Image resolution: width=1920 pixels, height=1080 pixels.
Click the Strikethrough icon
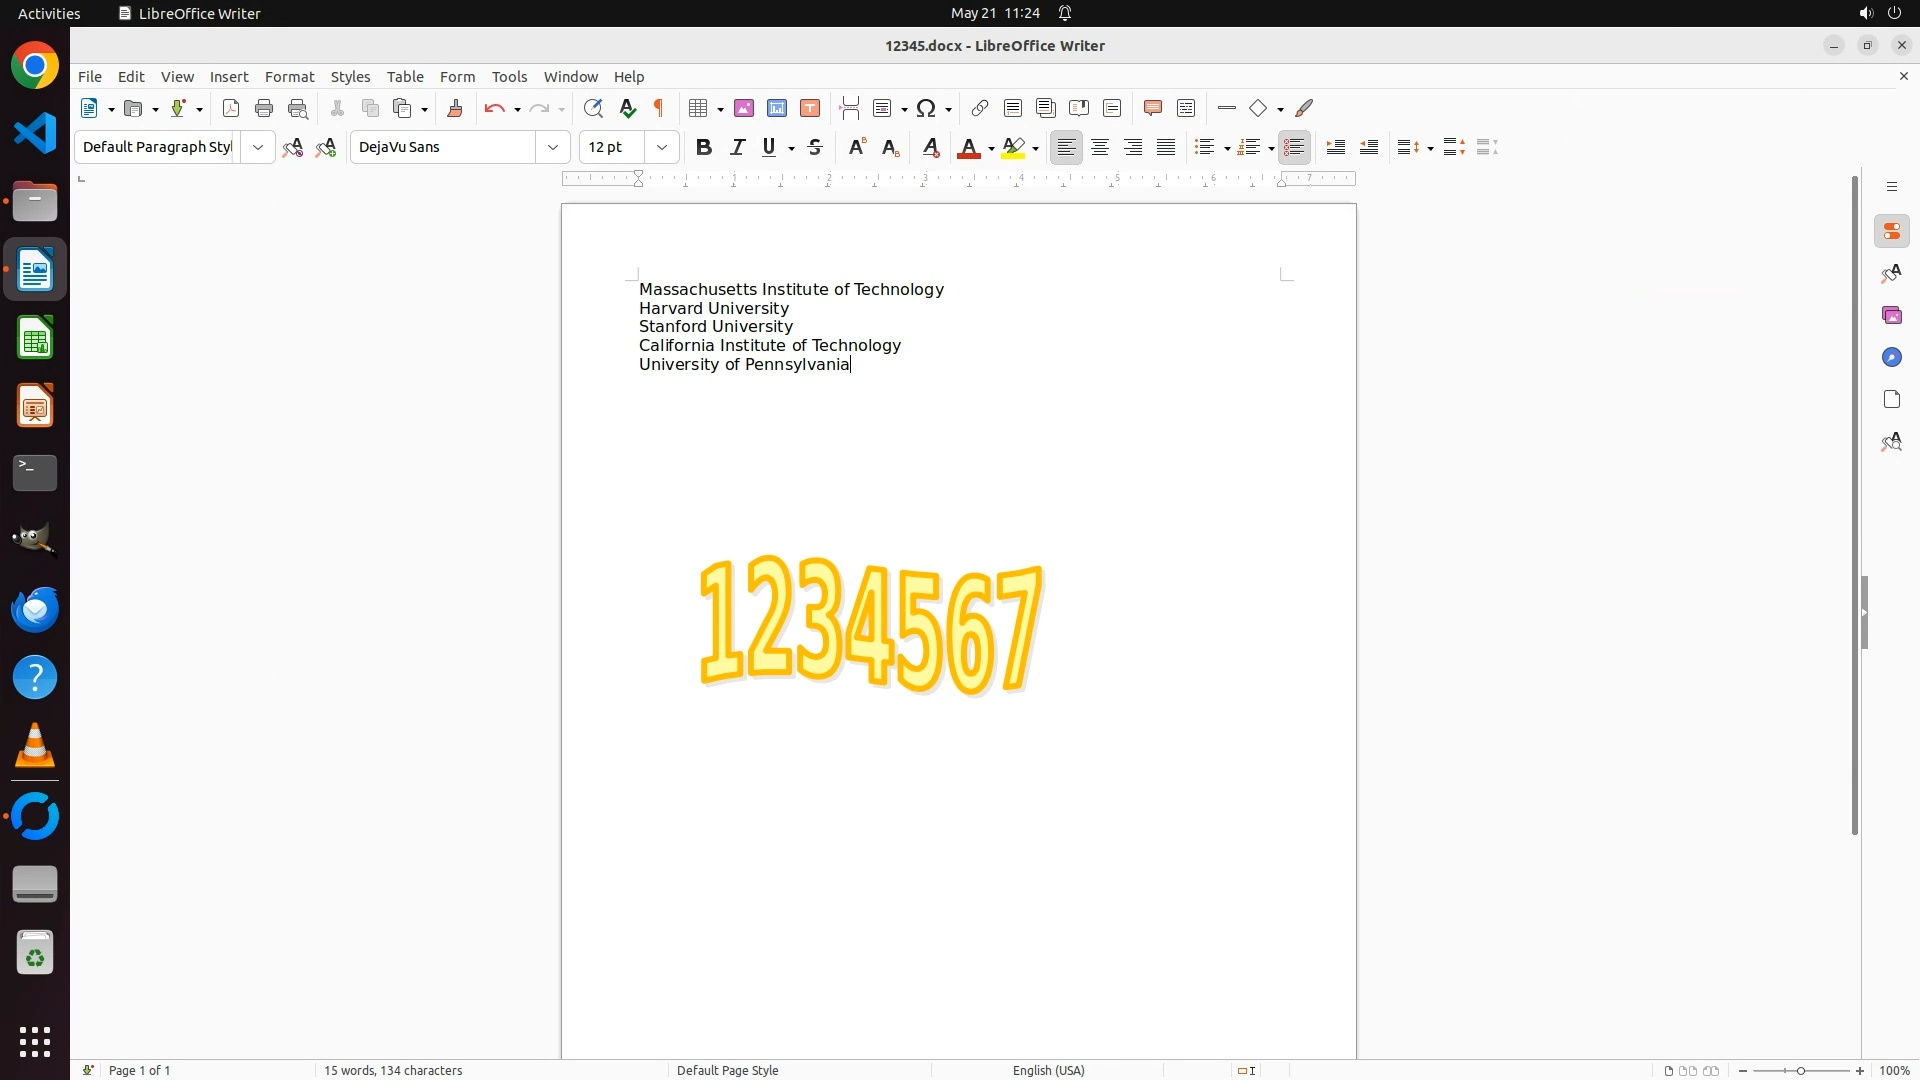(x=815, y=148)
